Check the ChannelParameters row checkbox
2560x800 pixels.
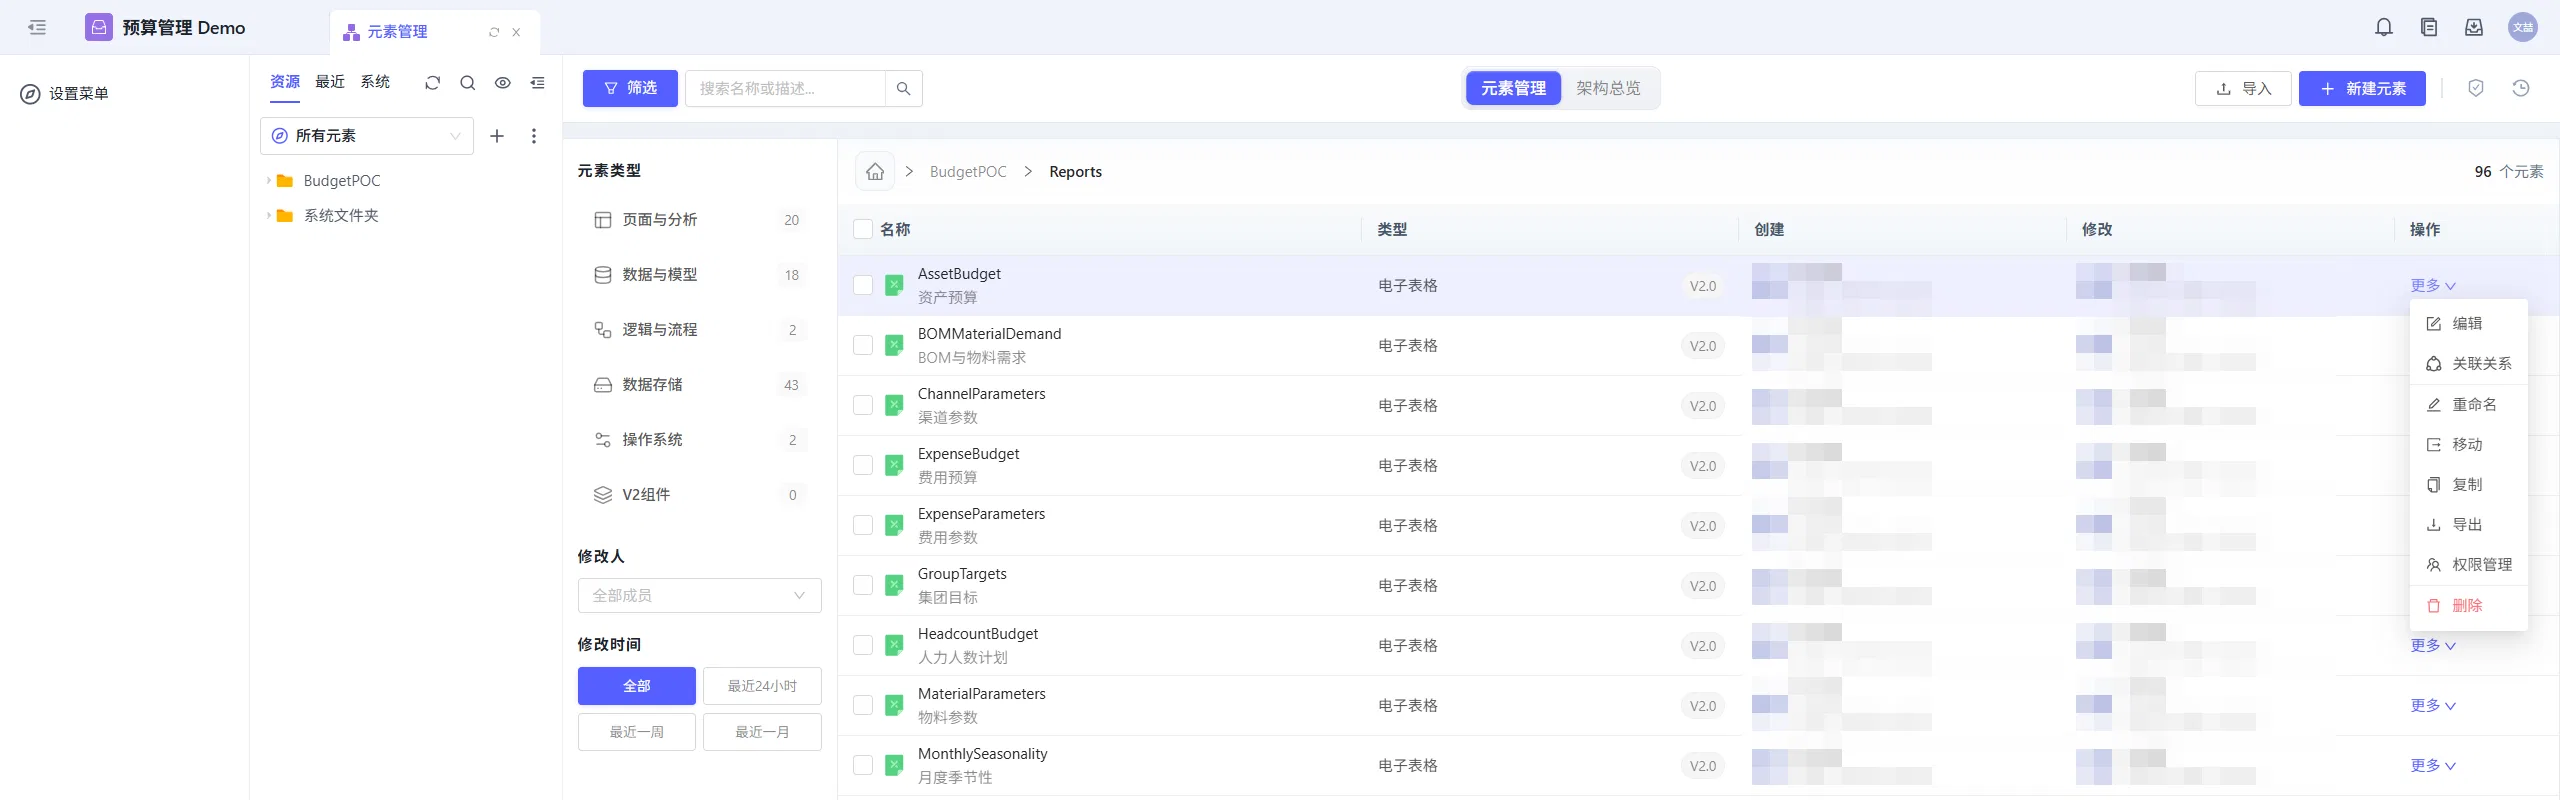coord(863,406)
